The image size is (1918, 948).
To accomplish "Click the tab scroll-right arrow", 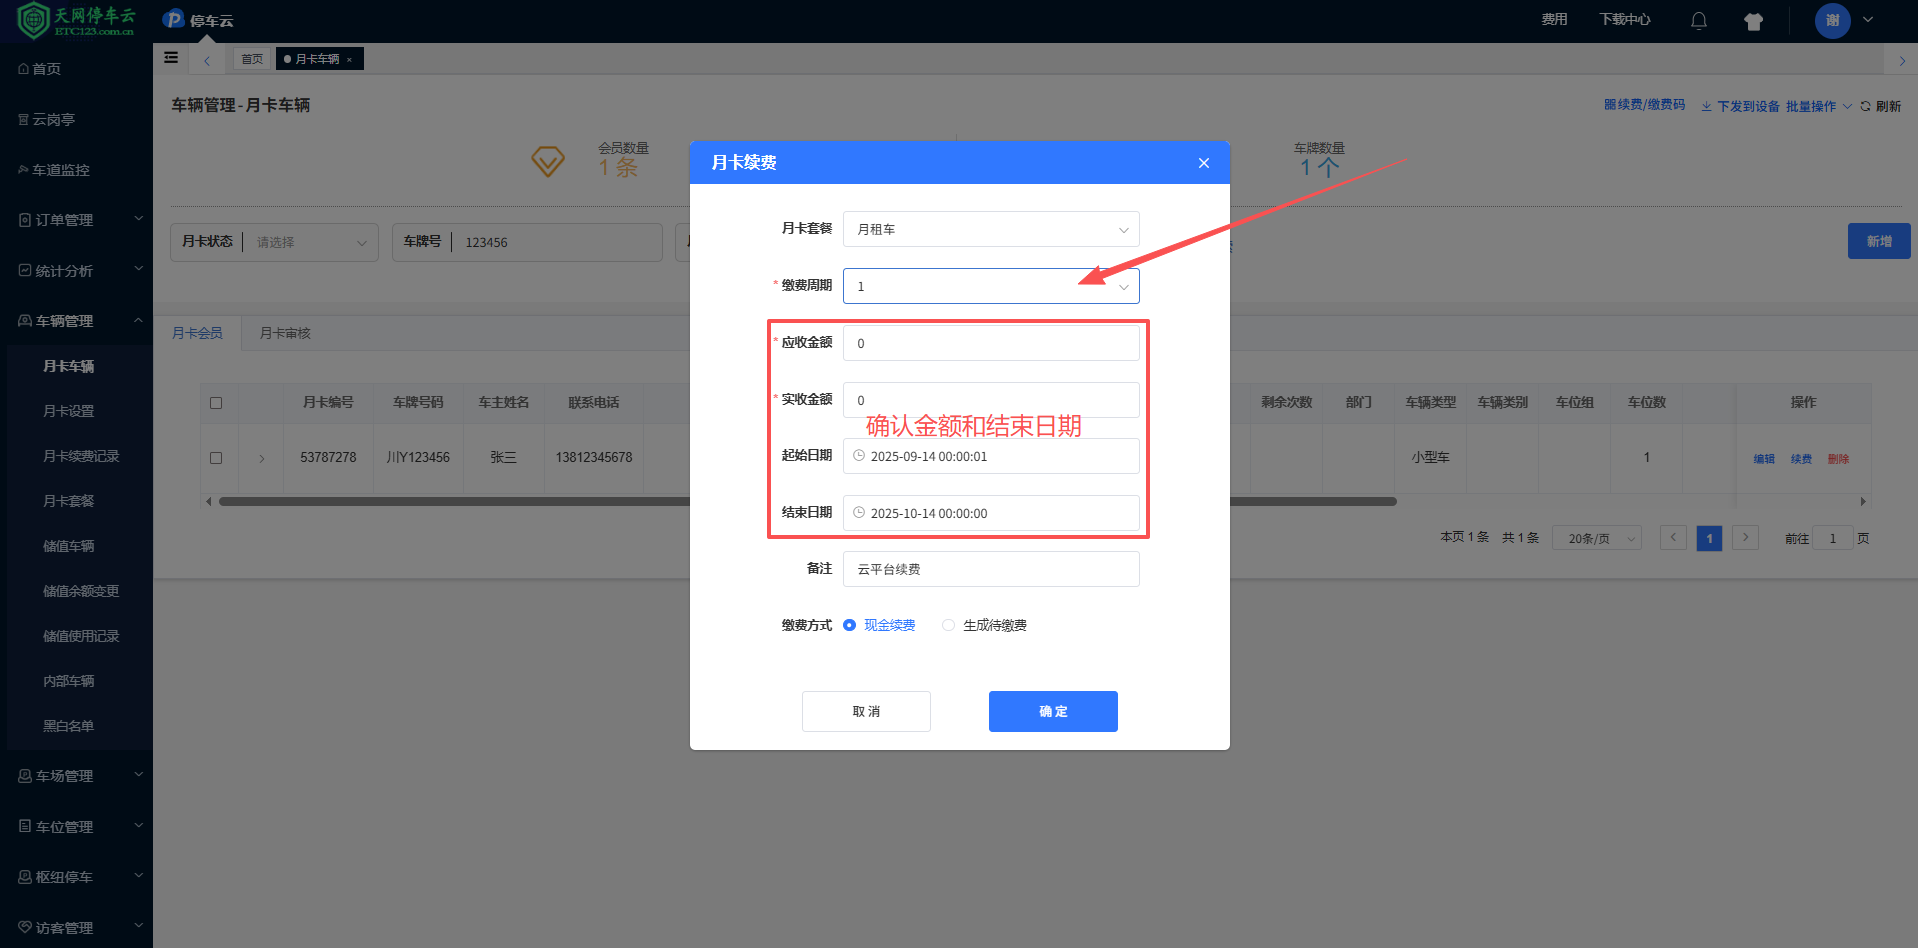I will (1901, 60).
